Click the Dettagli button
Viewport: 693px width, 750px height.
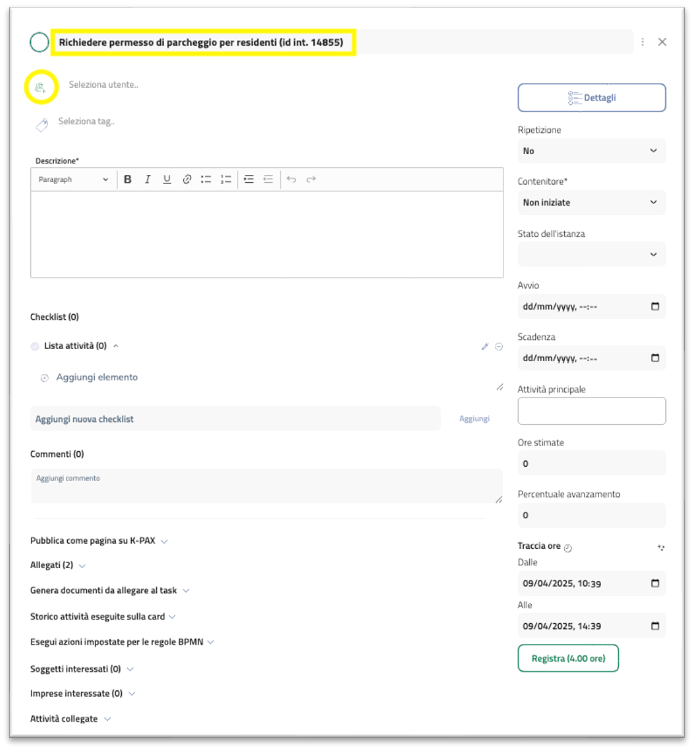(x=591, y=98)
